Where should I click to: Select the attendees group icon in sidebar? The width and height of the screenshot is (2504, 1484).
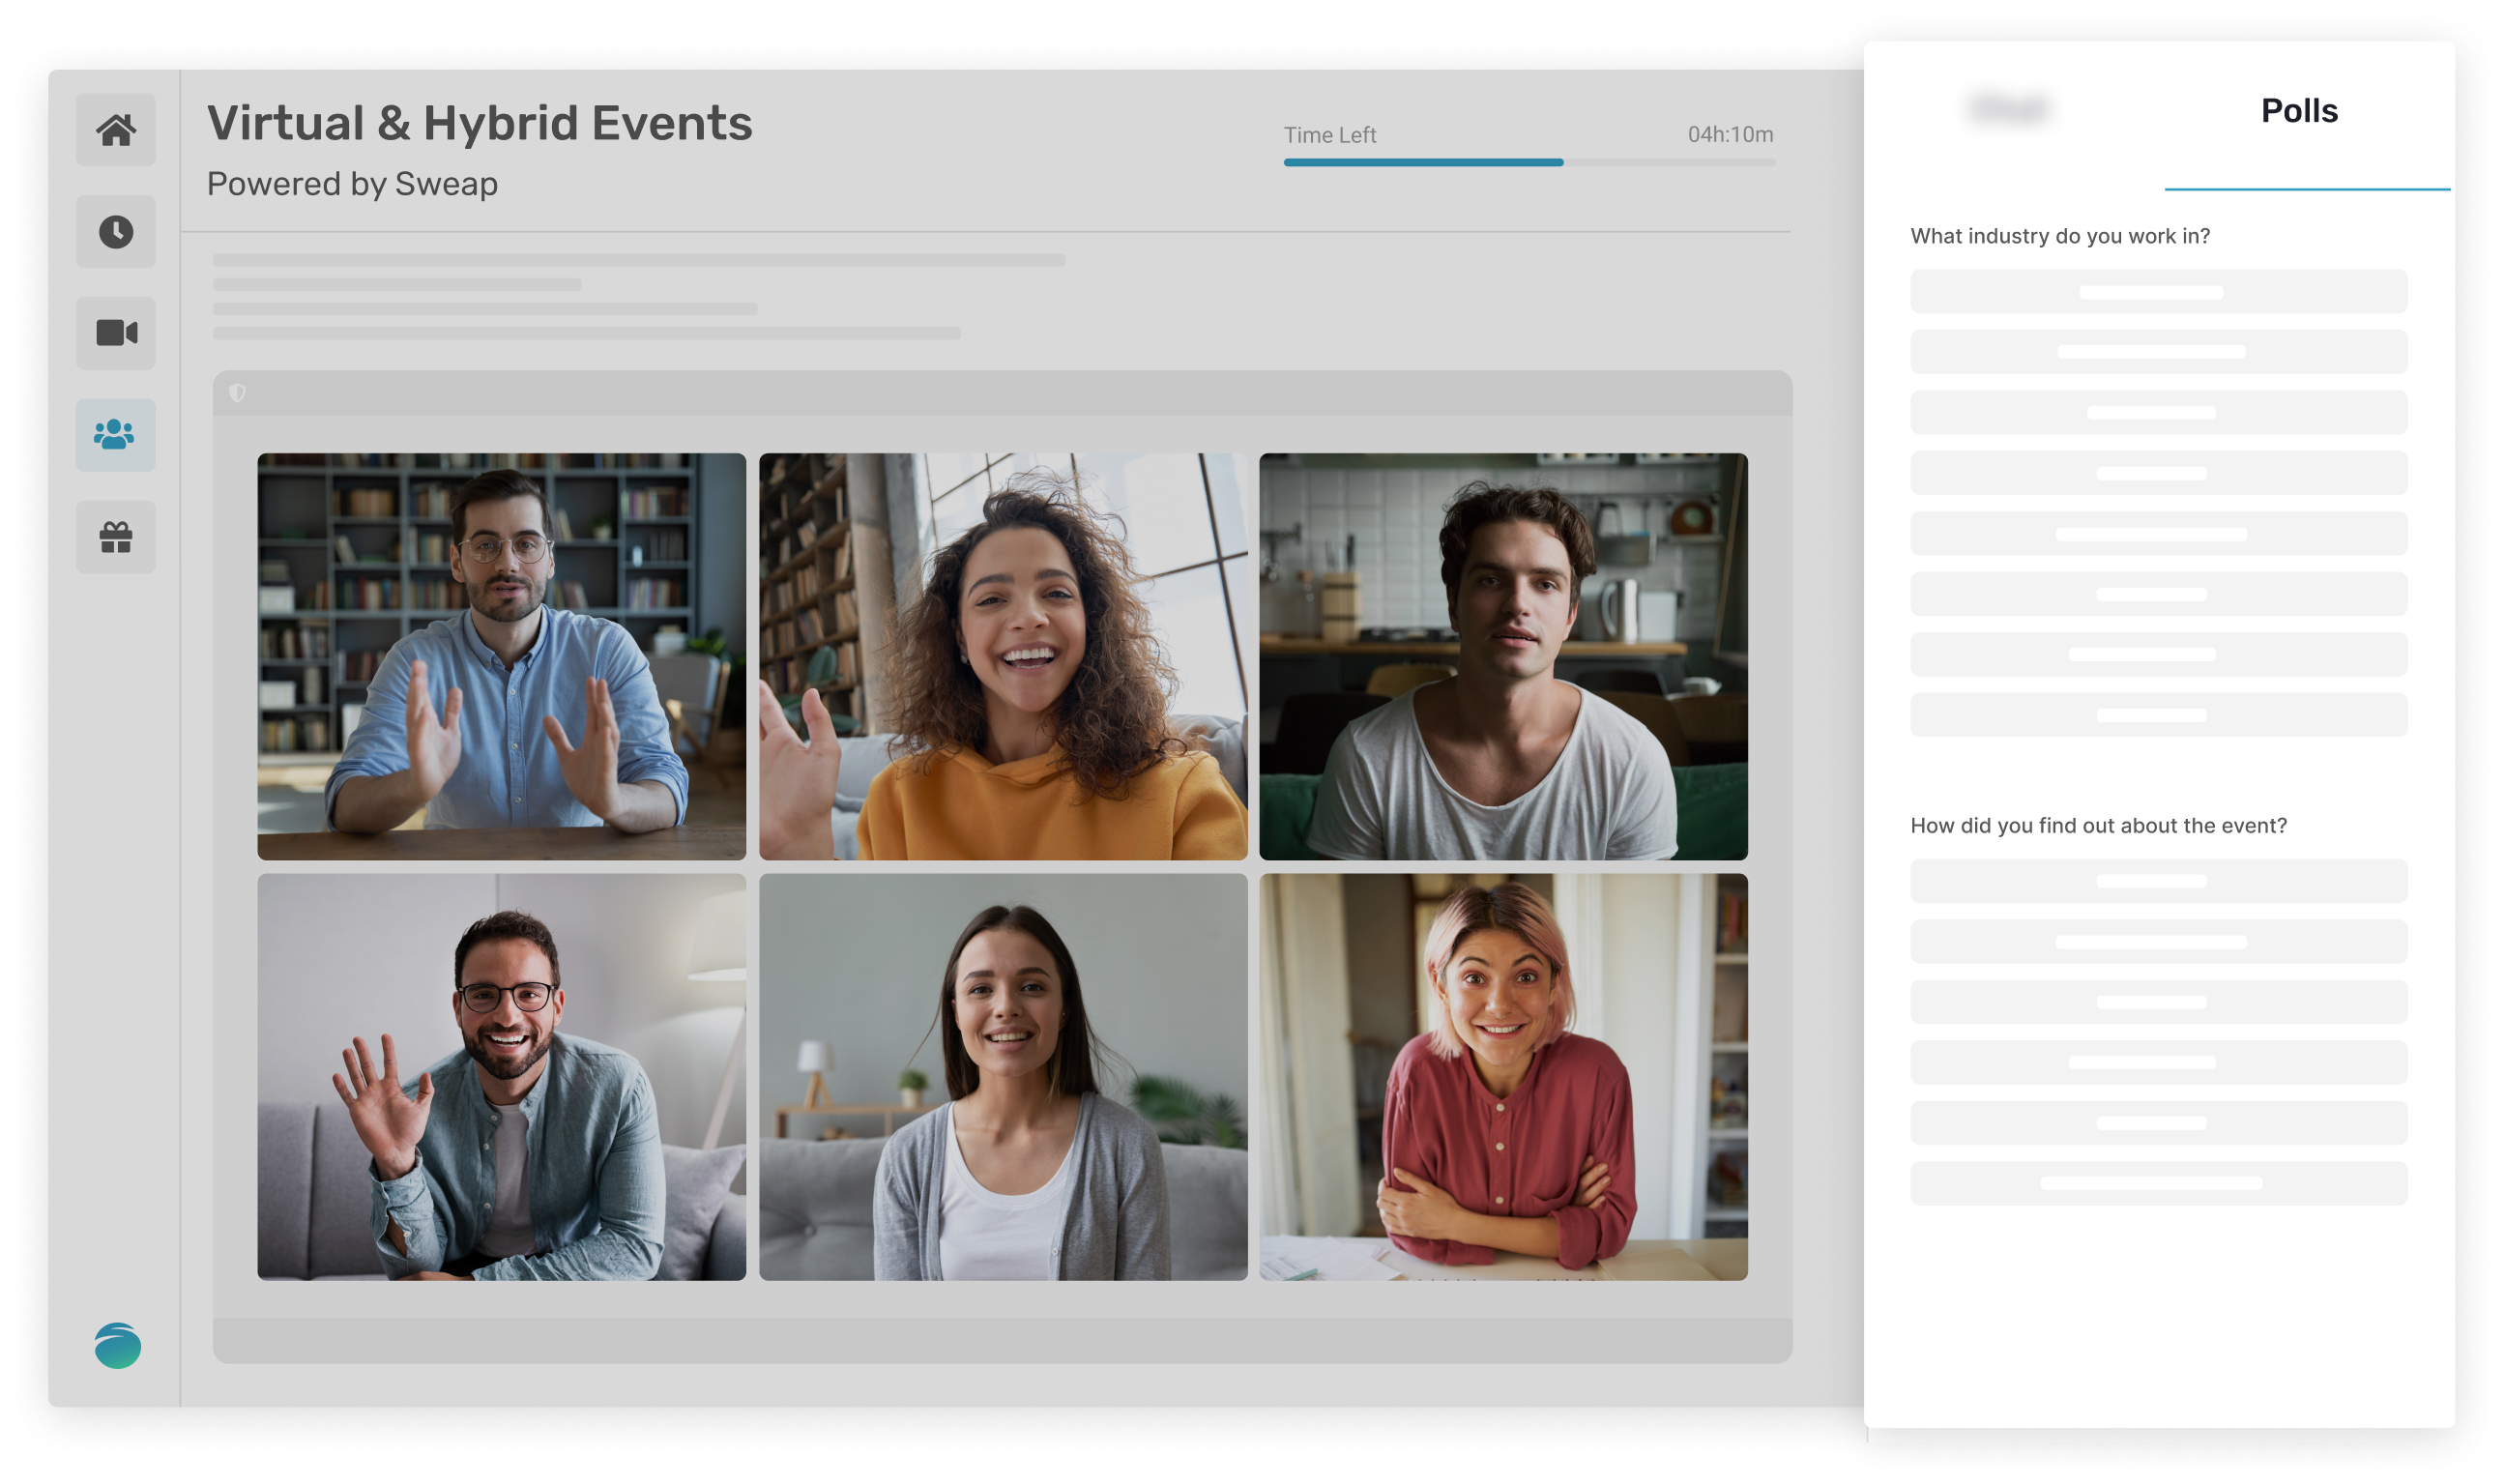[116, 435]
